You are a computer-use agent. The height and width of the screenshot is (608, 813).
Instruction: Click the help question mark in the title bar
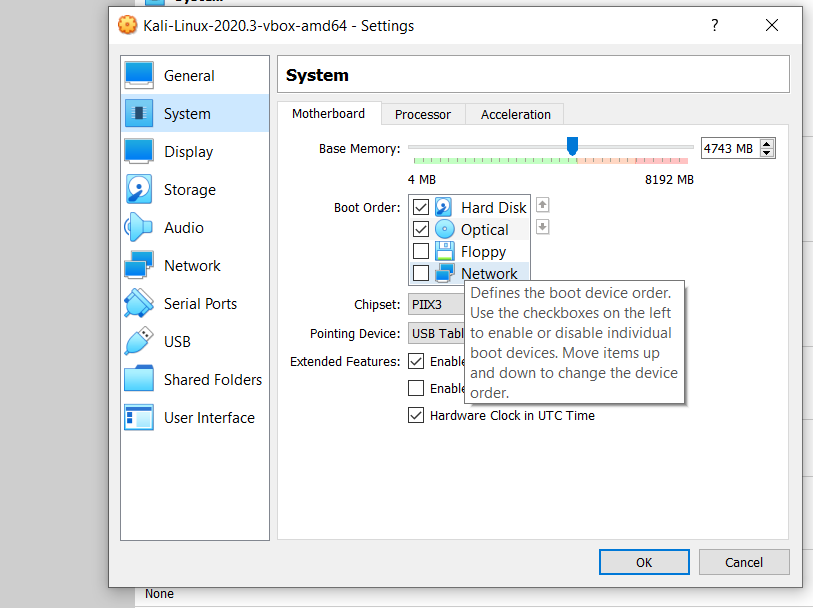714,25
